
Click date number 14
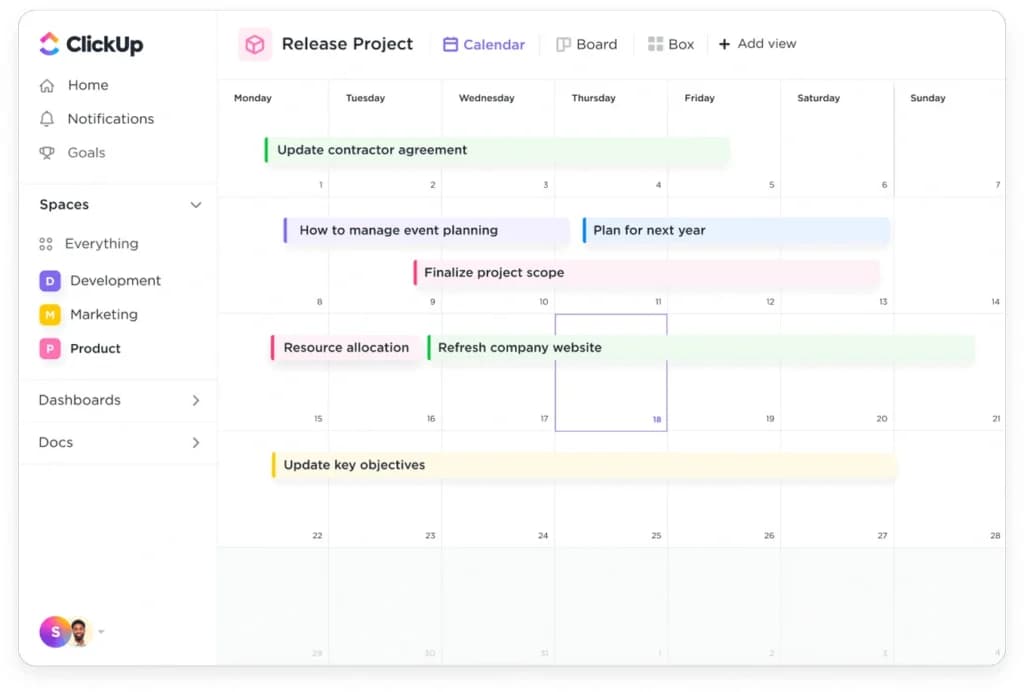pos(995,302)
